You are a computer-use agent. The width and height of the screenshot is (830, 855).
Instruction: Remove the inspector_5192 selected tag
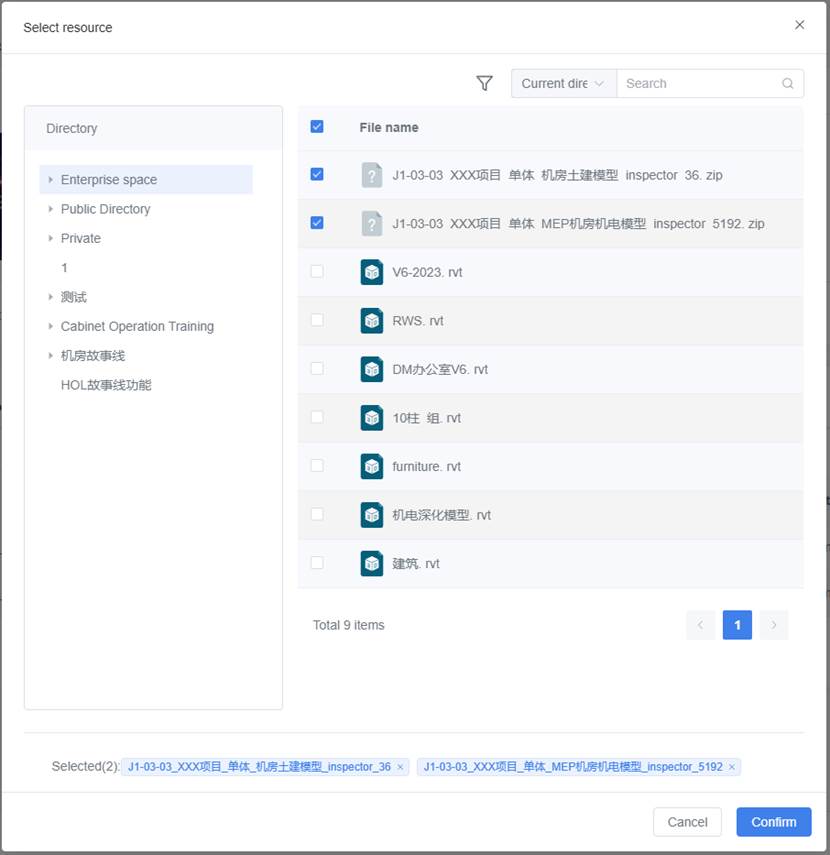coord(732,767)
